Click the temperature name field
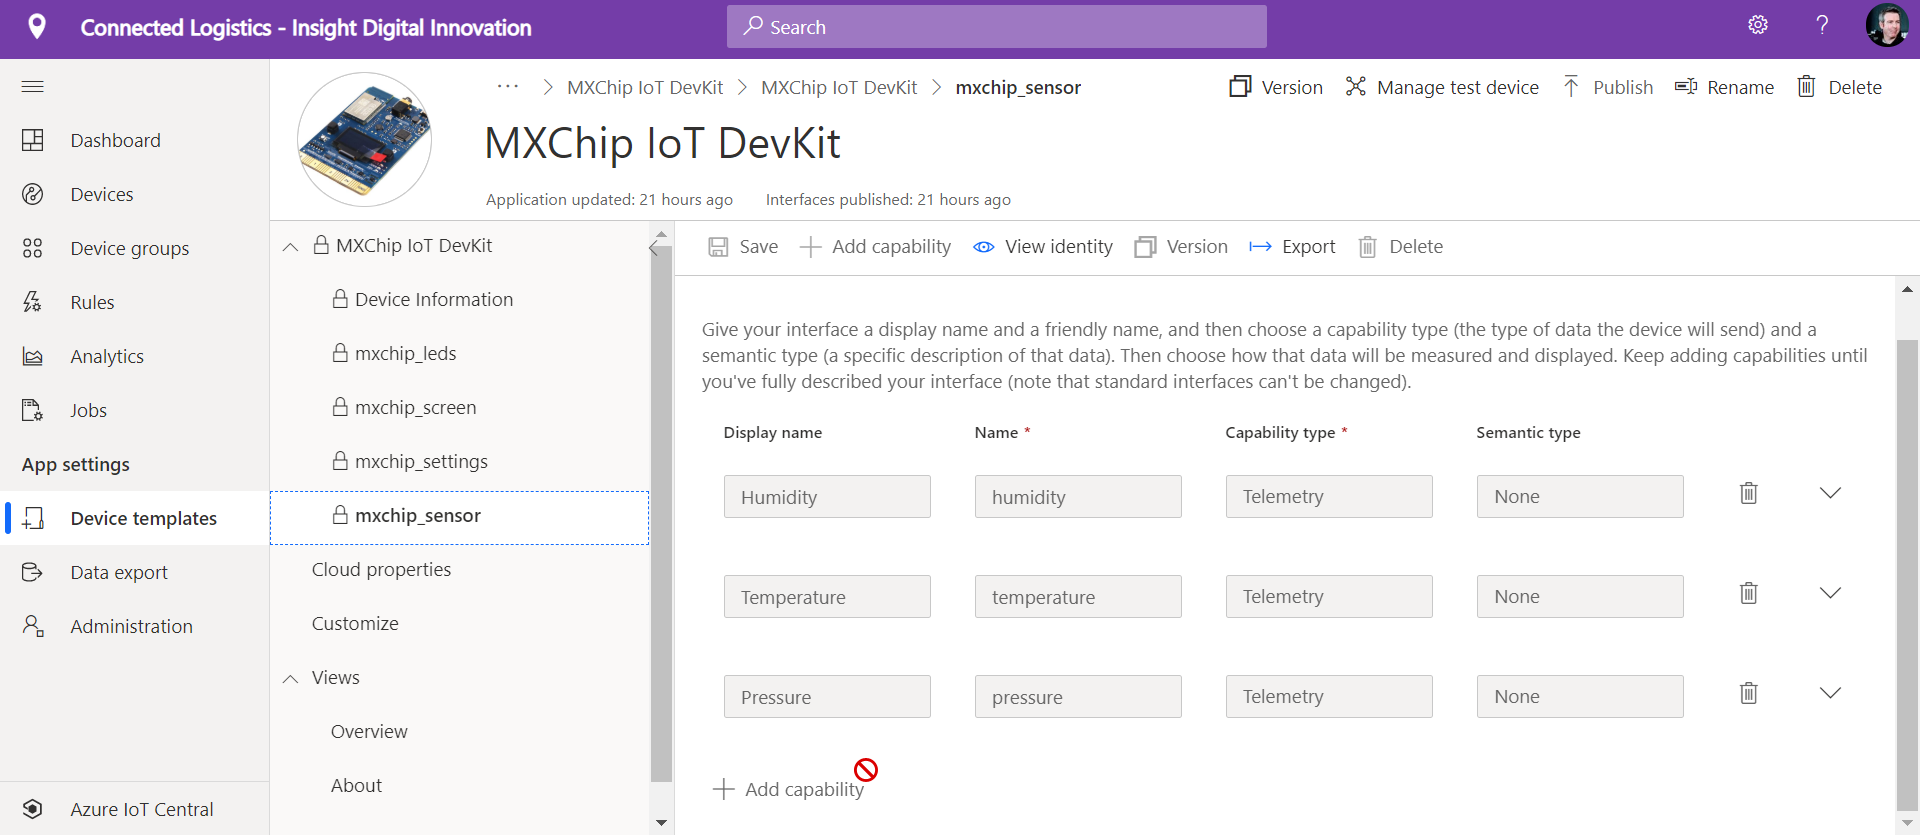The height and width of the screenshot is (835, 1920). (x=1078, y=597)
